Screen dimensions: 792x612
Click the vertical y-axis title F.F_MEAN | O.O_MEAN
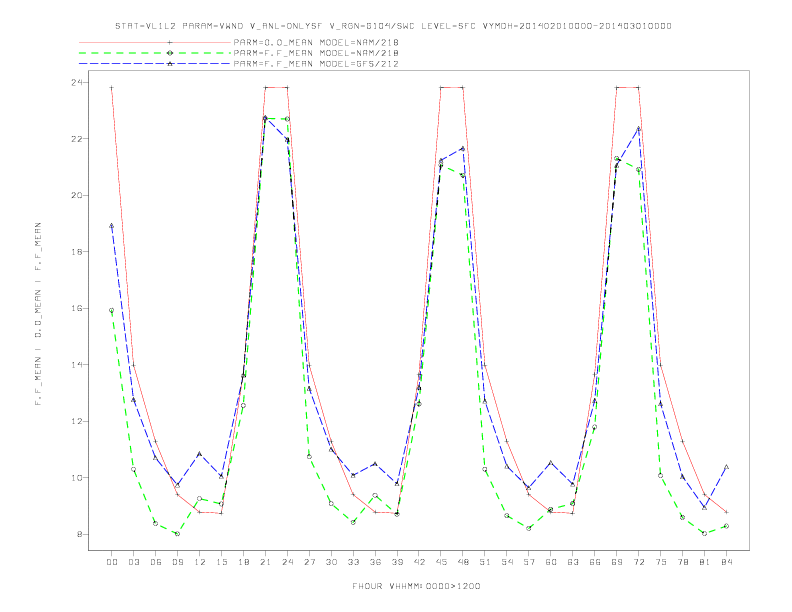[38, 314]
